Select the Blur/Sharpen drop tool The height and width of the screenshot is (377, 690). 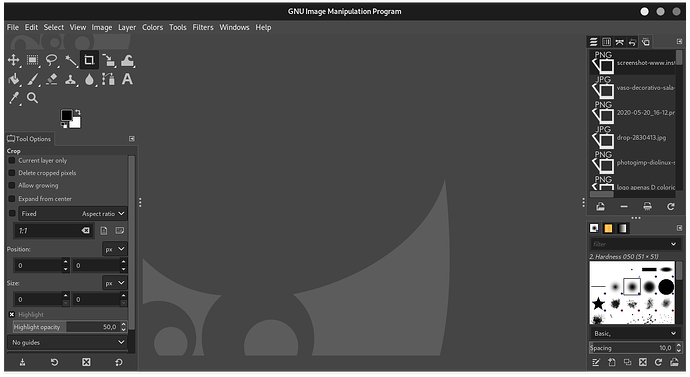(89, 79)
